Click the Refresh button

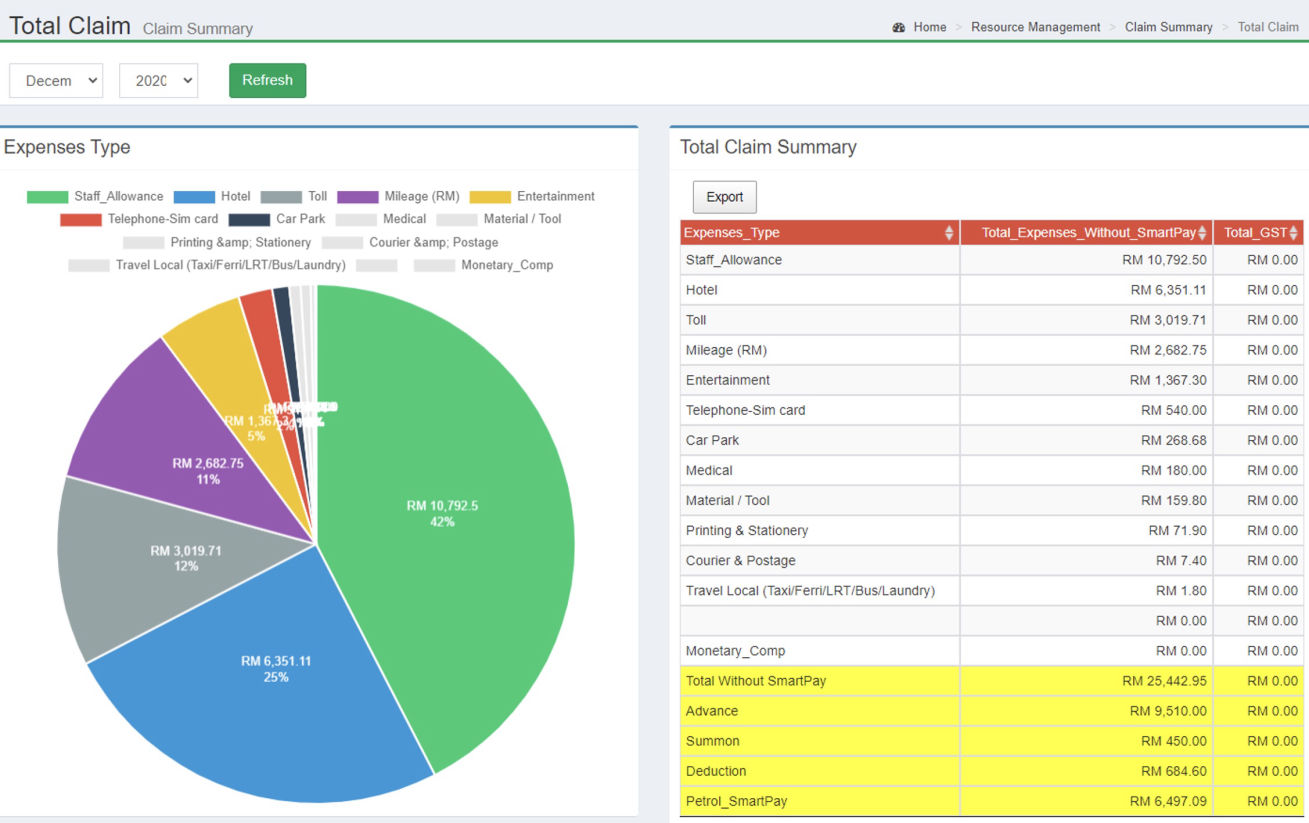(267, 81)
